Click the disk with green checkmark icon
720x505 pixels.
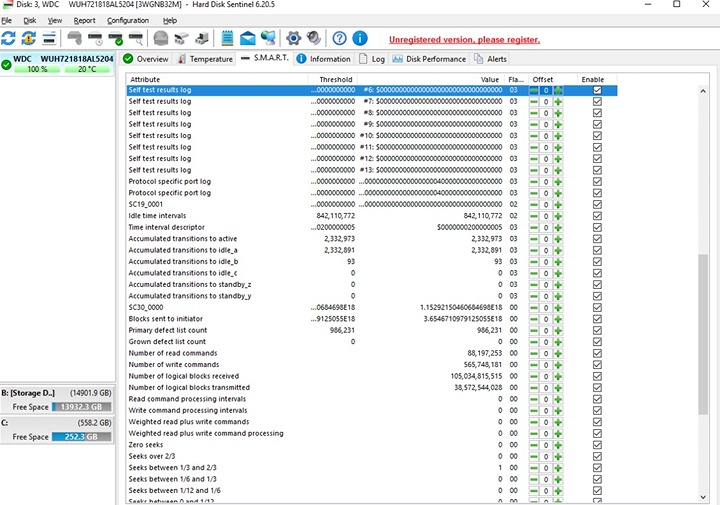[115, 38]
